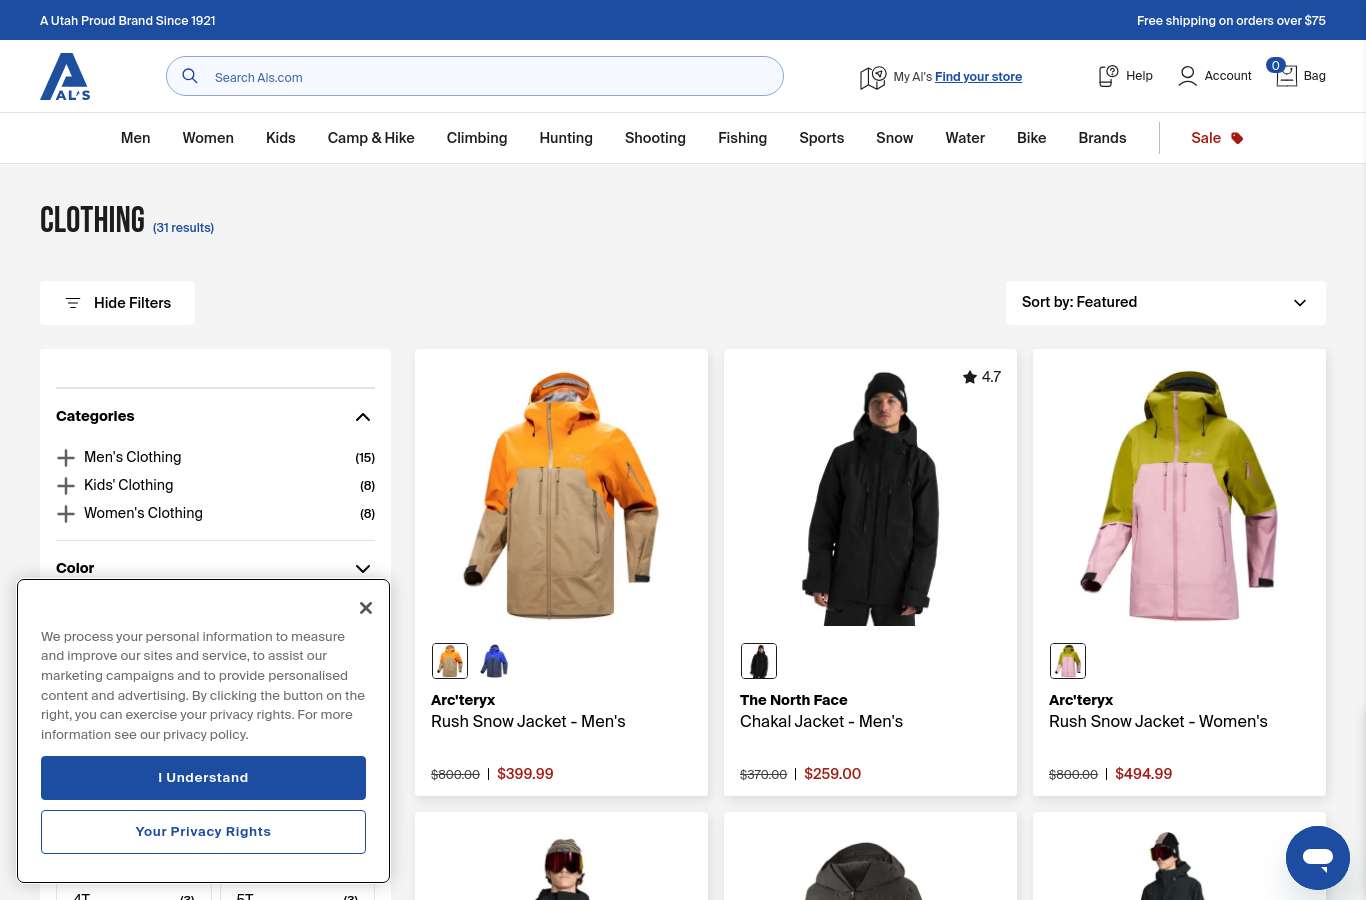Open the Women menu
The width and height of the screenshot is (1366, 900).
(x=208, y=138)
